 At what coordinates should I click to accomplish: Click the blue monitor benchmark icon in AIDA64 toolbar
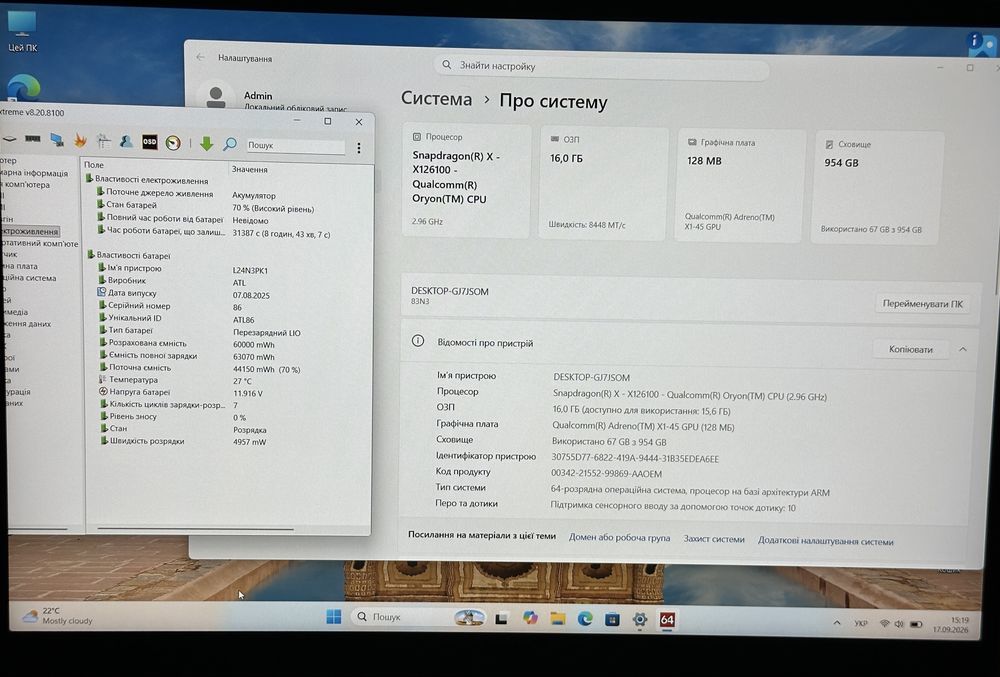pyautogui.click(x=57, y=140)
